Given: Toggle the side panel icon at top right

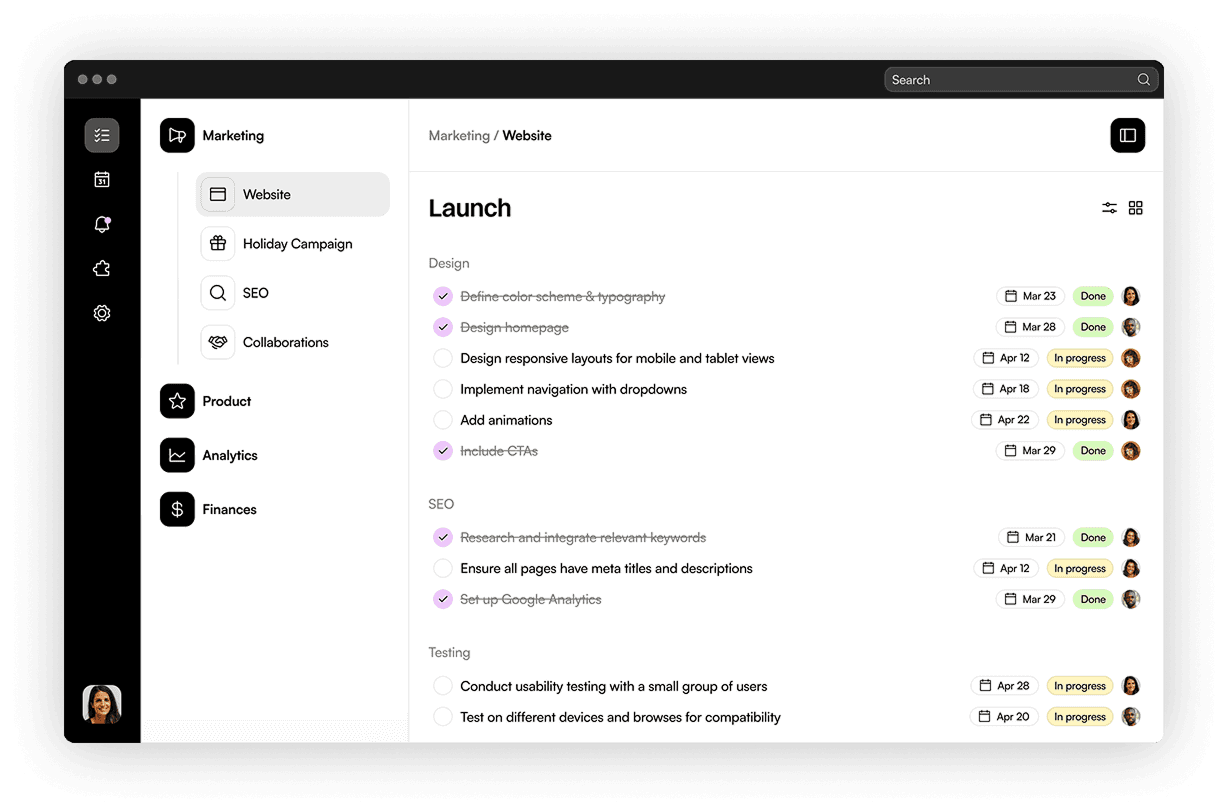Looking at the screenshot, I should click(x=1128, y=135).
